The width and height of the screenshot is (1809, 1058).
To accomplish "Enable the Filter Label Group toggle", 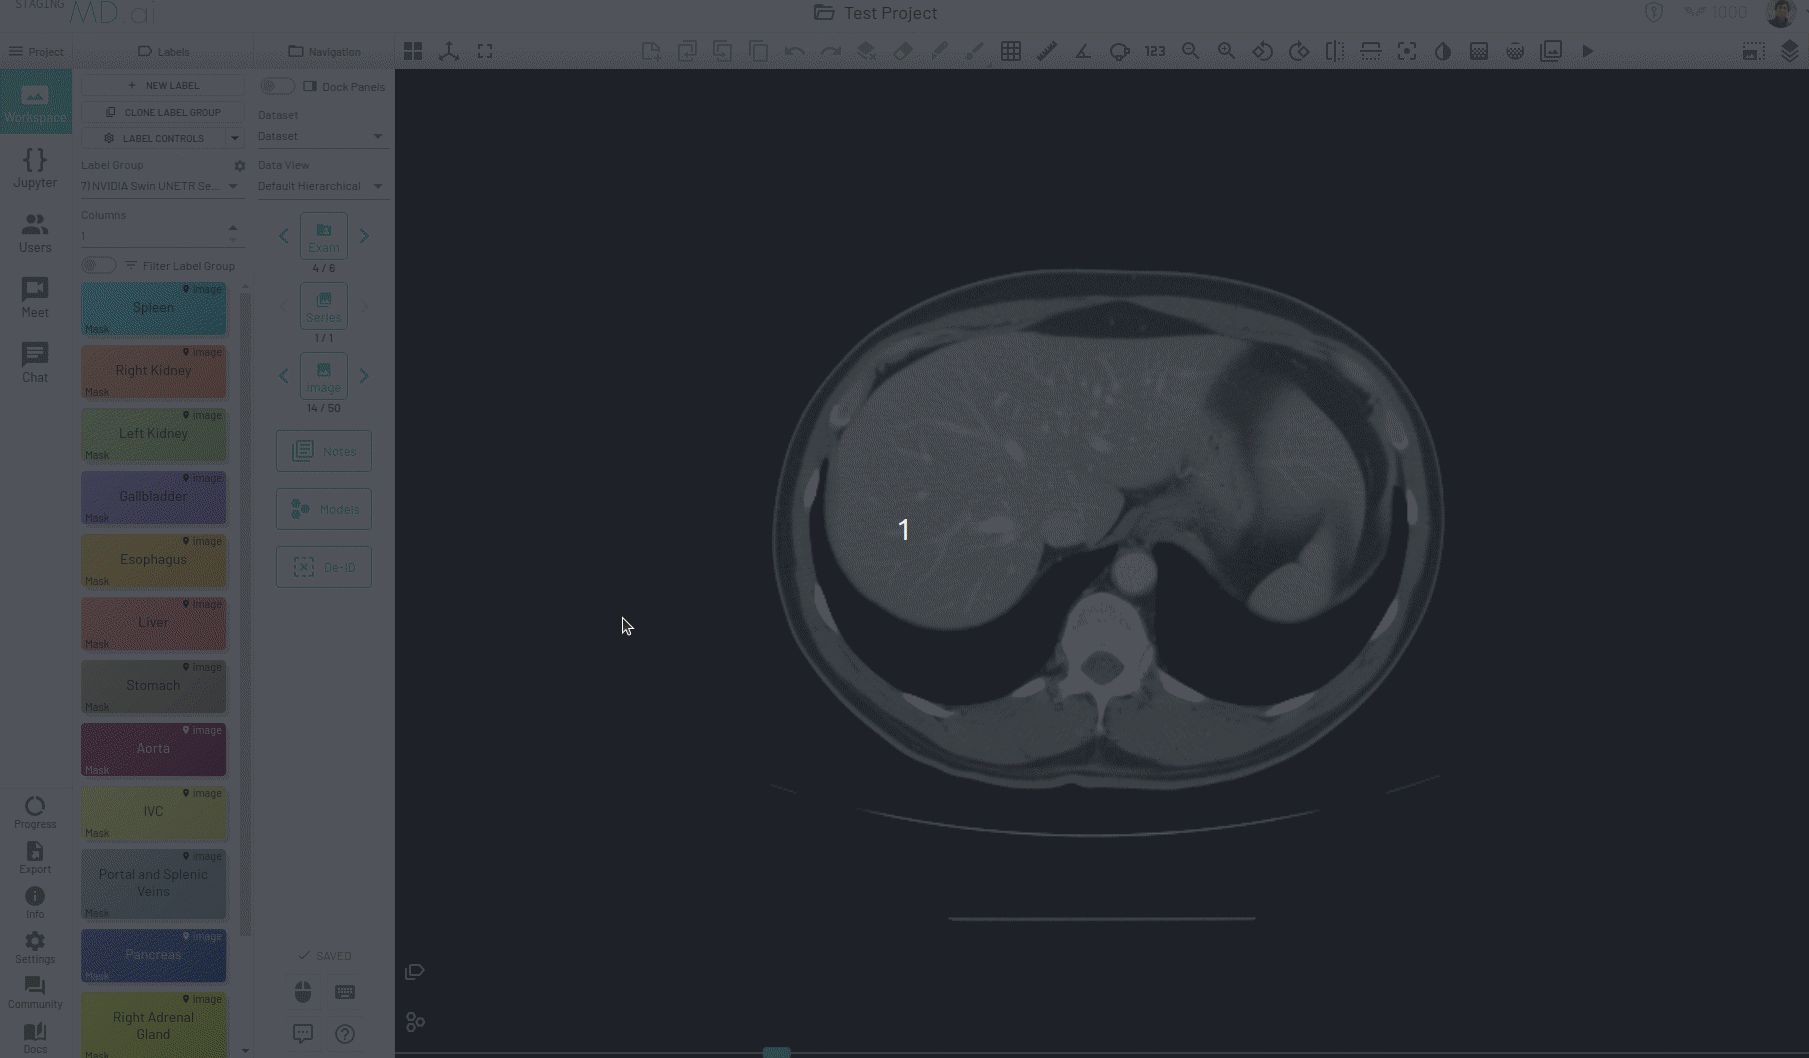I will tap(98, 264).
